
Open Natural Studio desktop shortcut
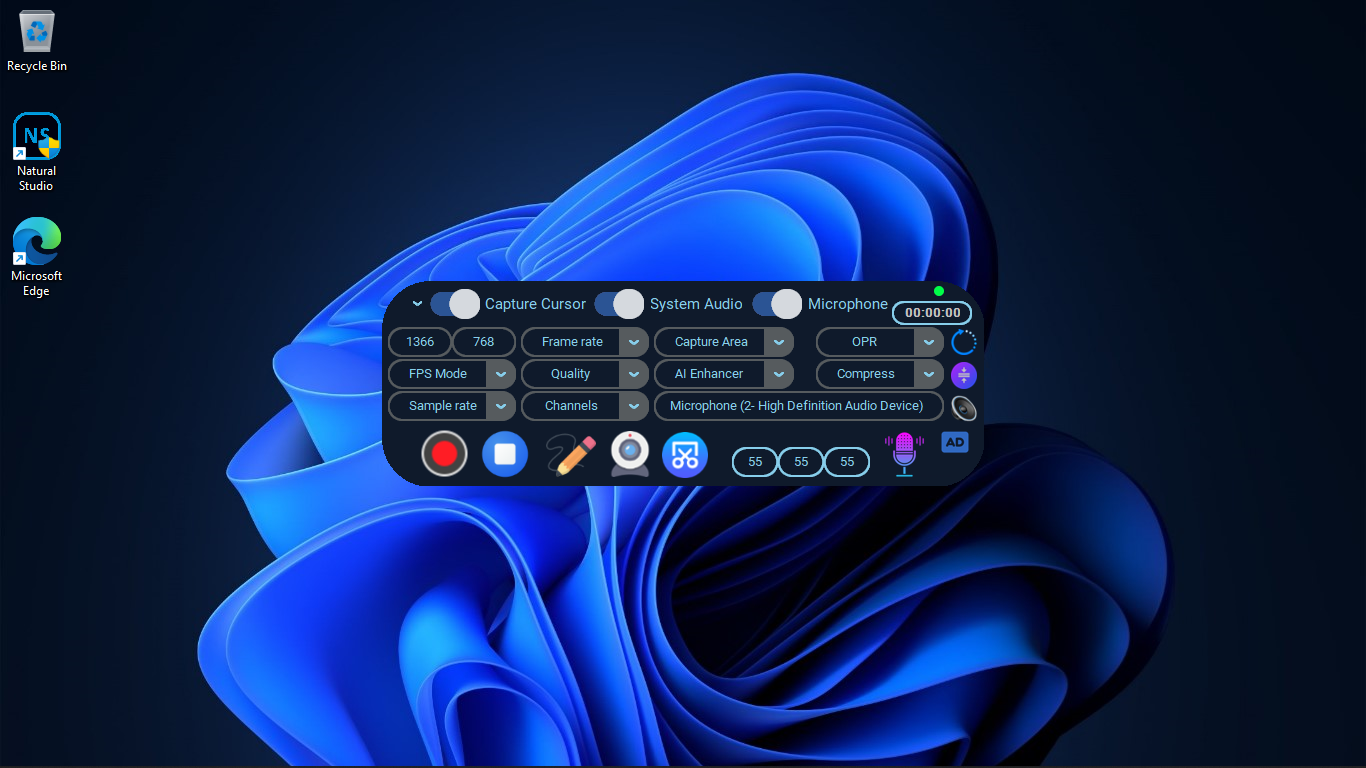[x=37, y=152]
